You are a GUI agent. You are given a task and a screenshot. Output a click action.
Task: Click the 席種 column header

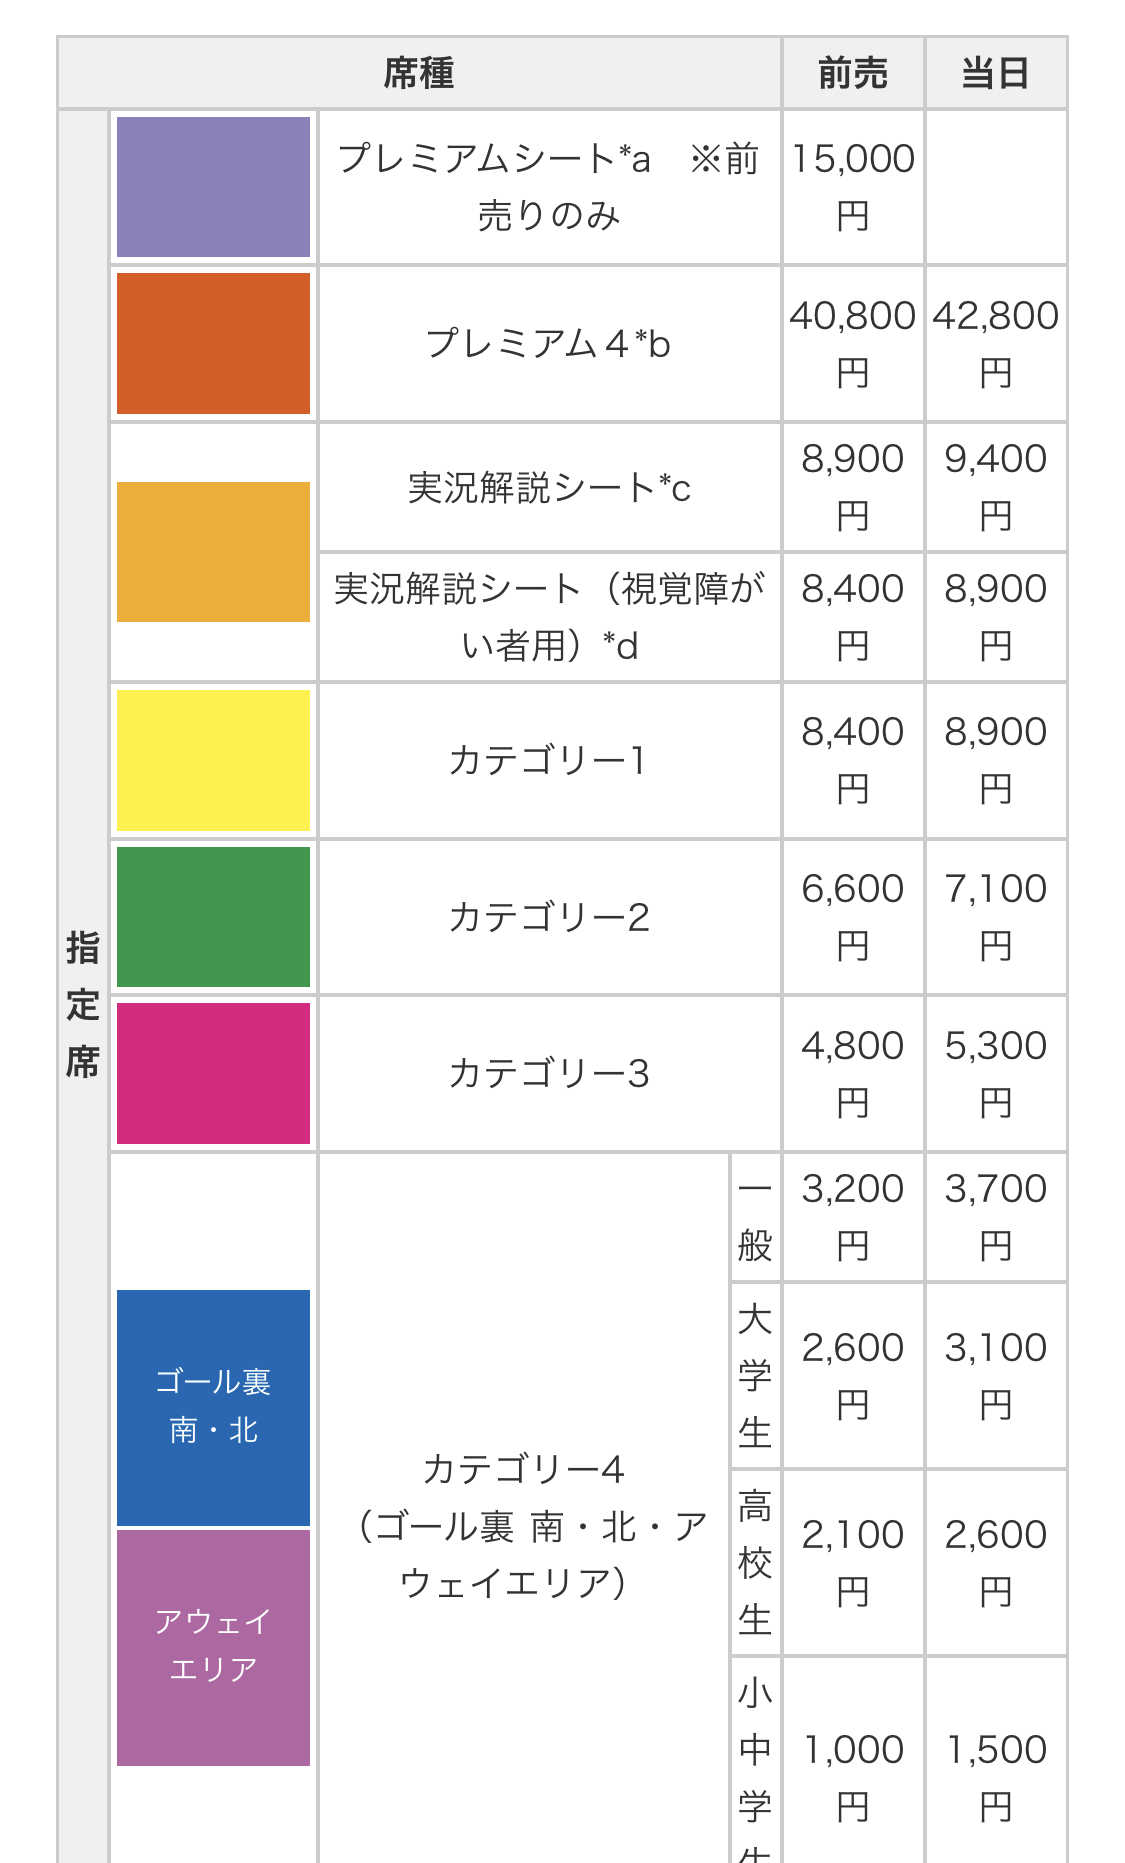click(419, 73)
